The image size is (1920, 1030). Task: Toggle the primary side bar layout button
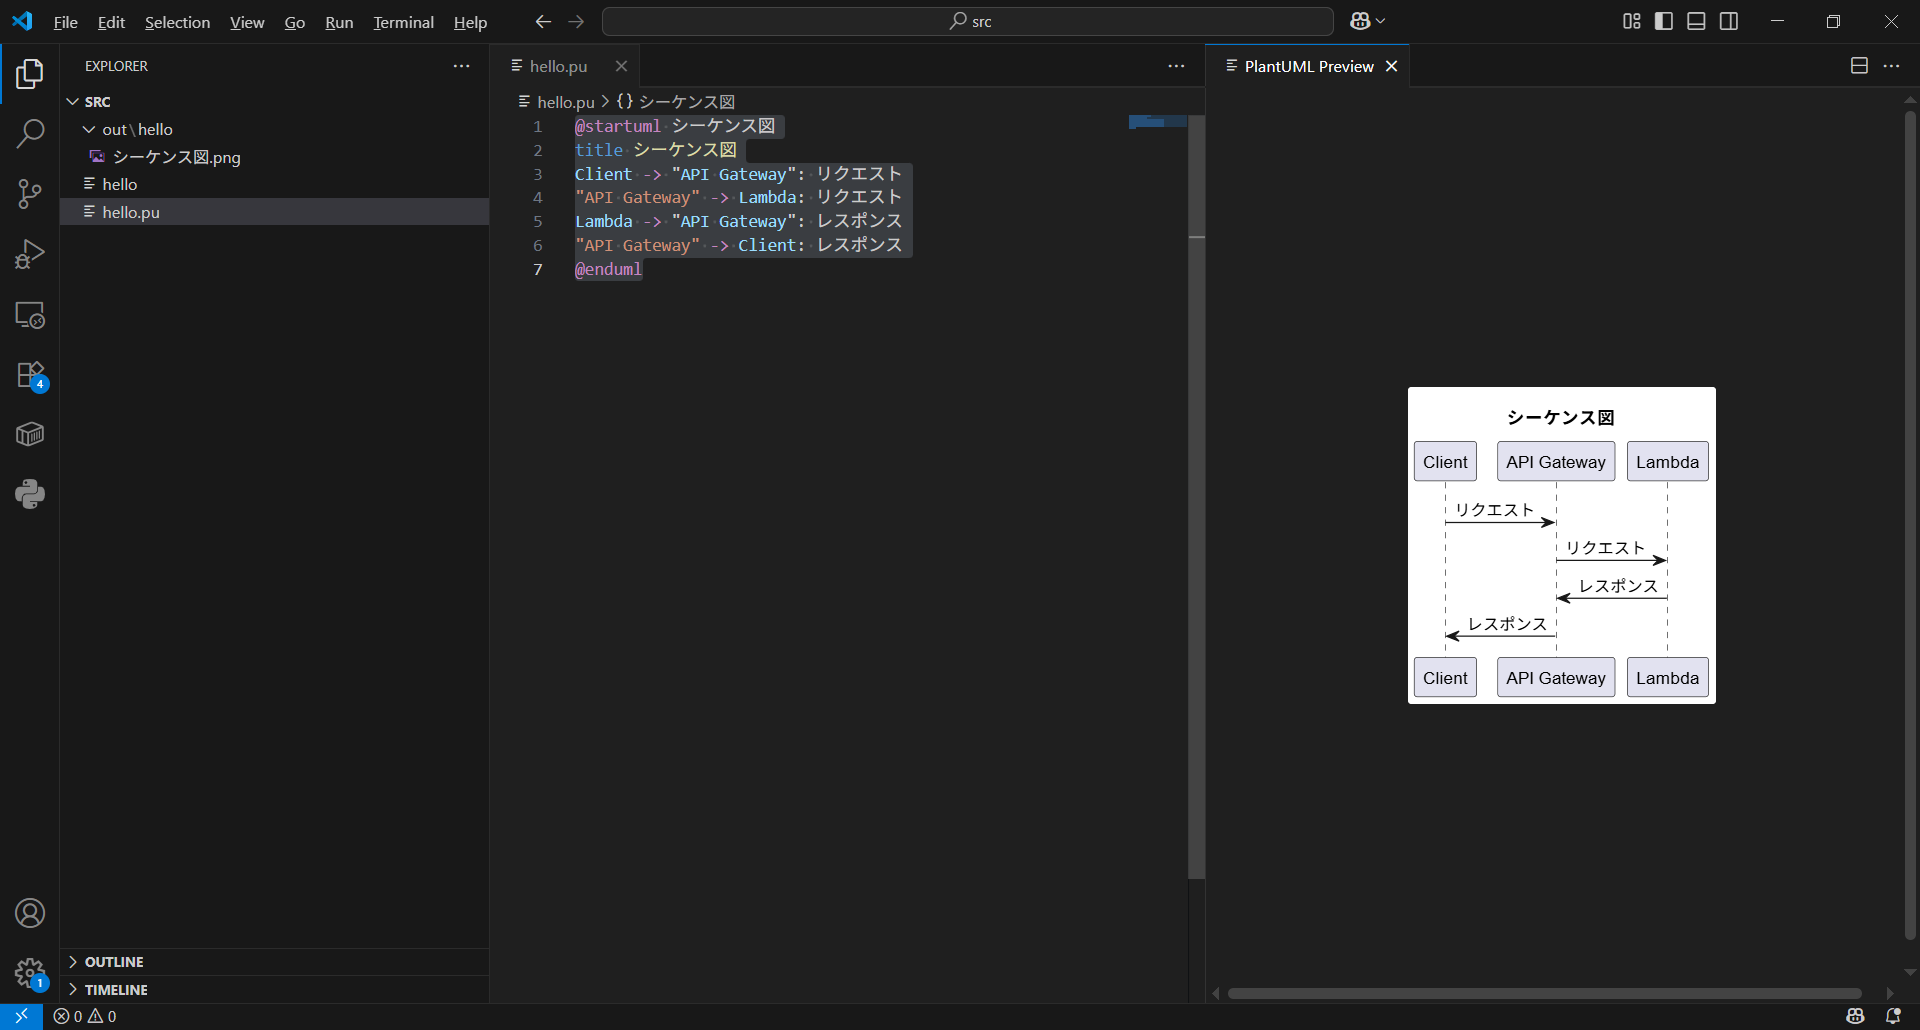[1664, 21]
